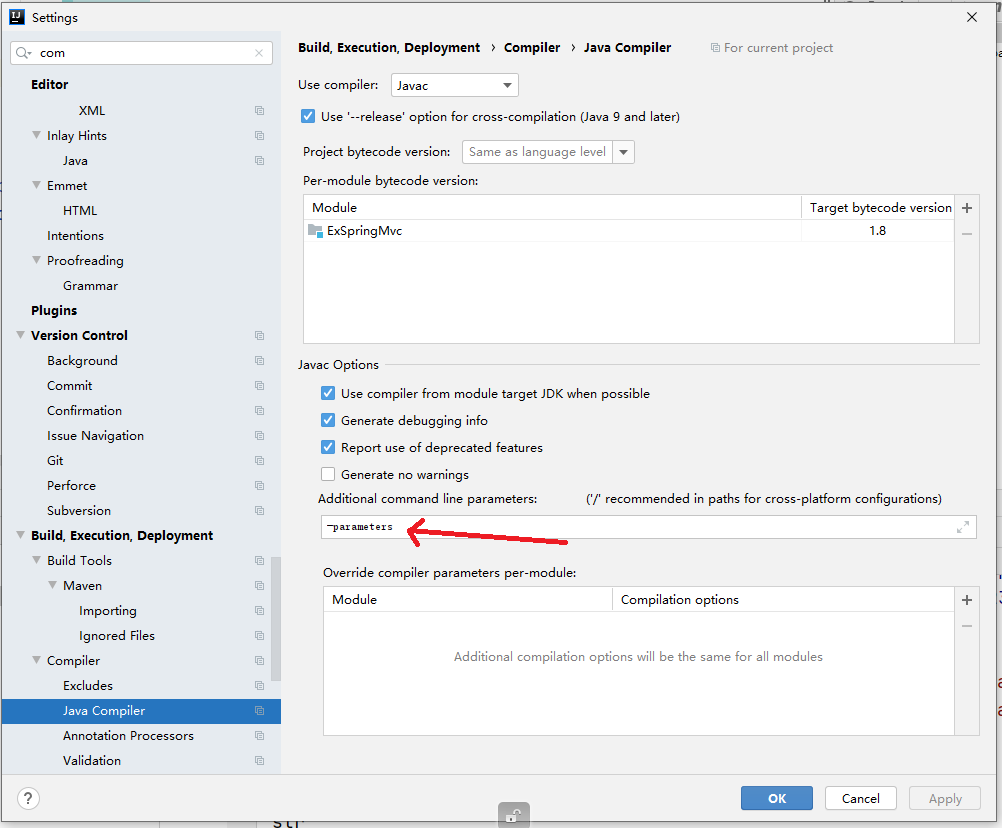Open the Plugins settings page

pyautogui.click(x=54, y=310)
